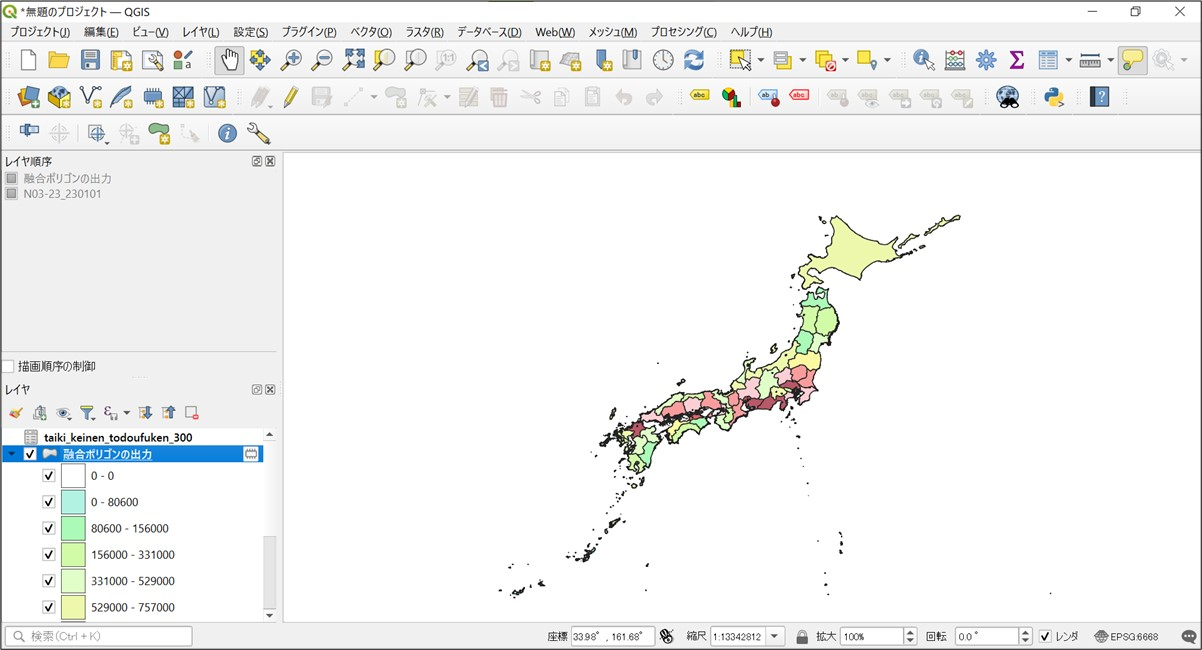Image resolution: width=1202 pixels, height=650 pixels.
Task: Toggle visibility of 融合ポリゴンの出力 layer
Action: click(30, 454)
